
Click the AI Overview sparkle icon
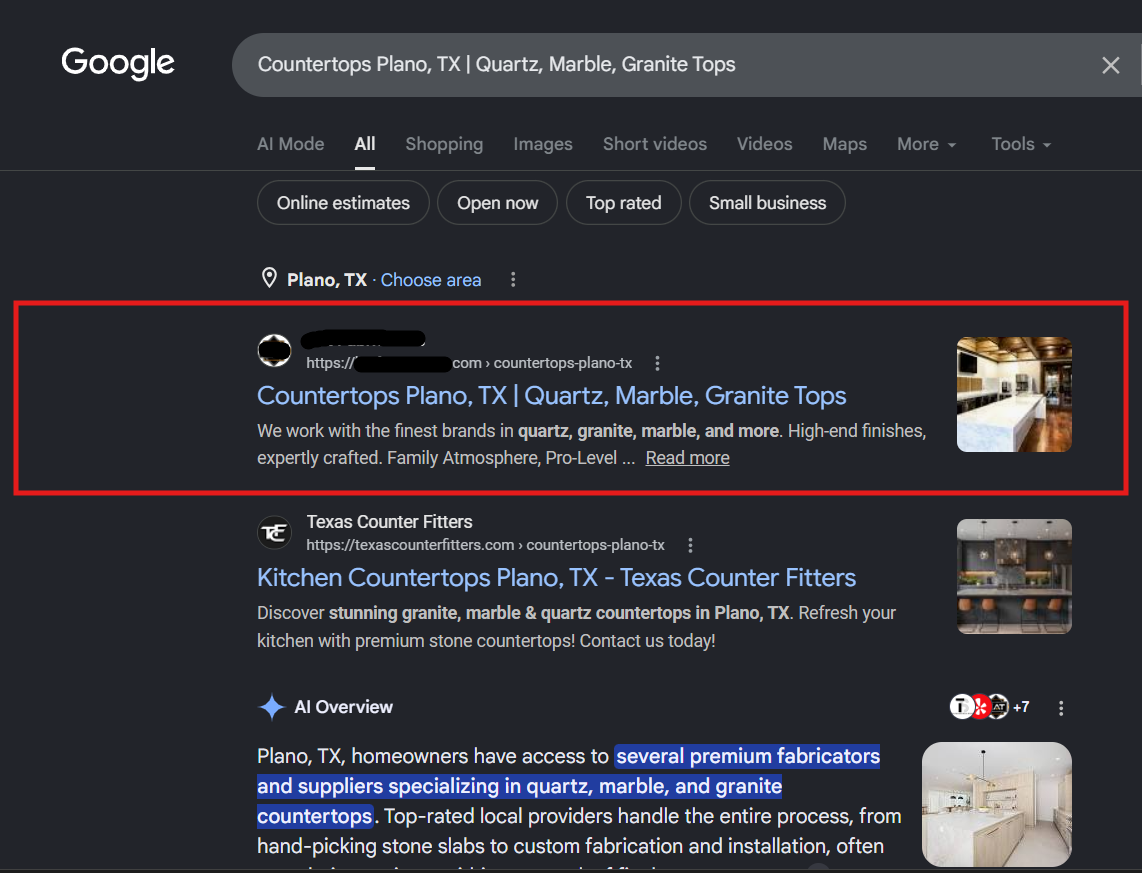pyautogui.click(x=272, y=707)
